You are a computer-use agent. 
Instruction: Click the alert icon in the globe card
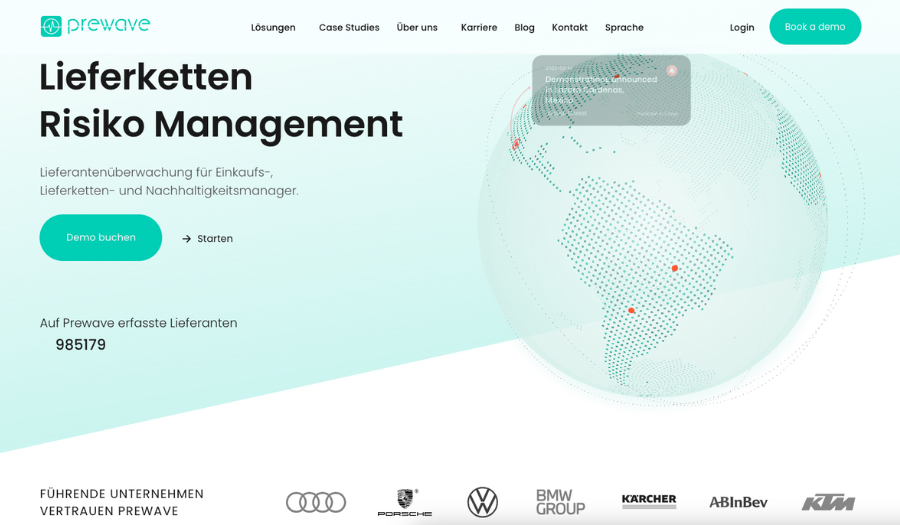[x=672, y=71]
